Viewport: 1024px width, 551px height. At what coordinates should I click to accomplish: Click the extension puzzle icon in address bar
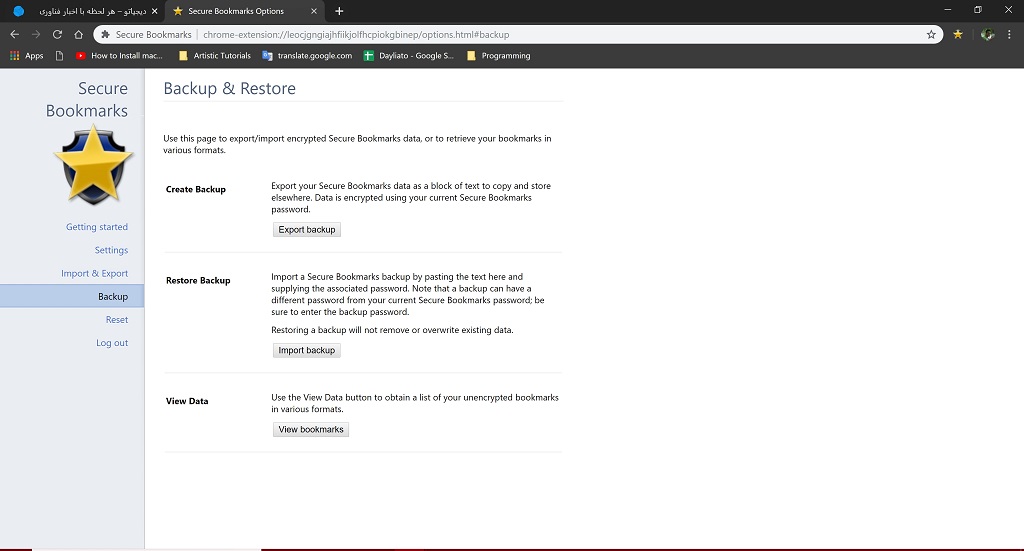(x=105, y=35)
